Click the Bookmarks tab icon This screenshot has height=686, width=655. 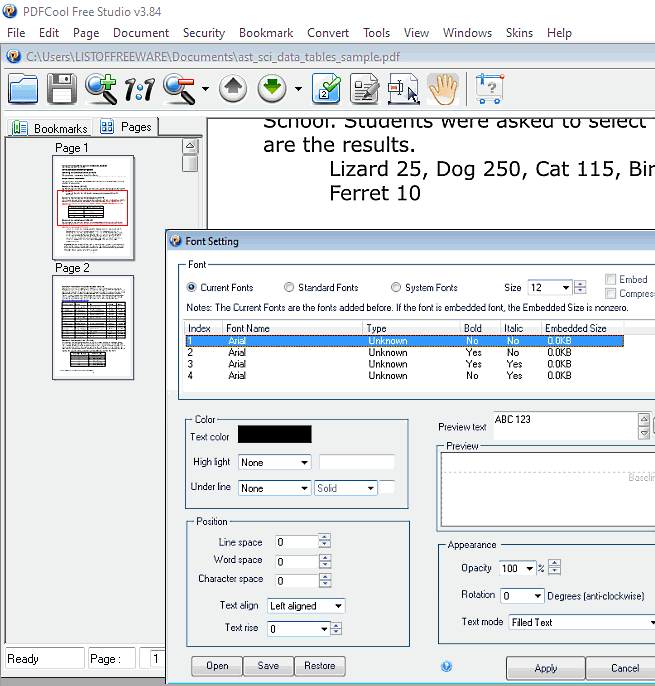point(20,128)
